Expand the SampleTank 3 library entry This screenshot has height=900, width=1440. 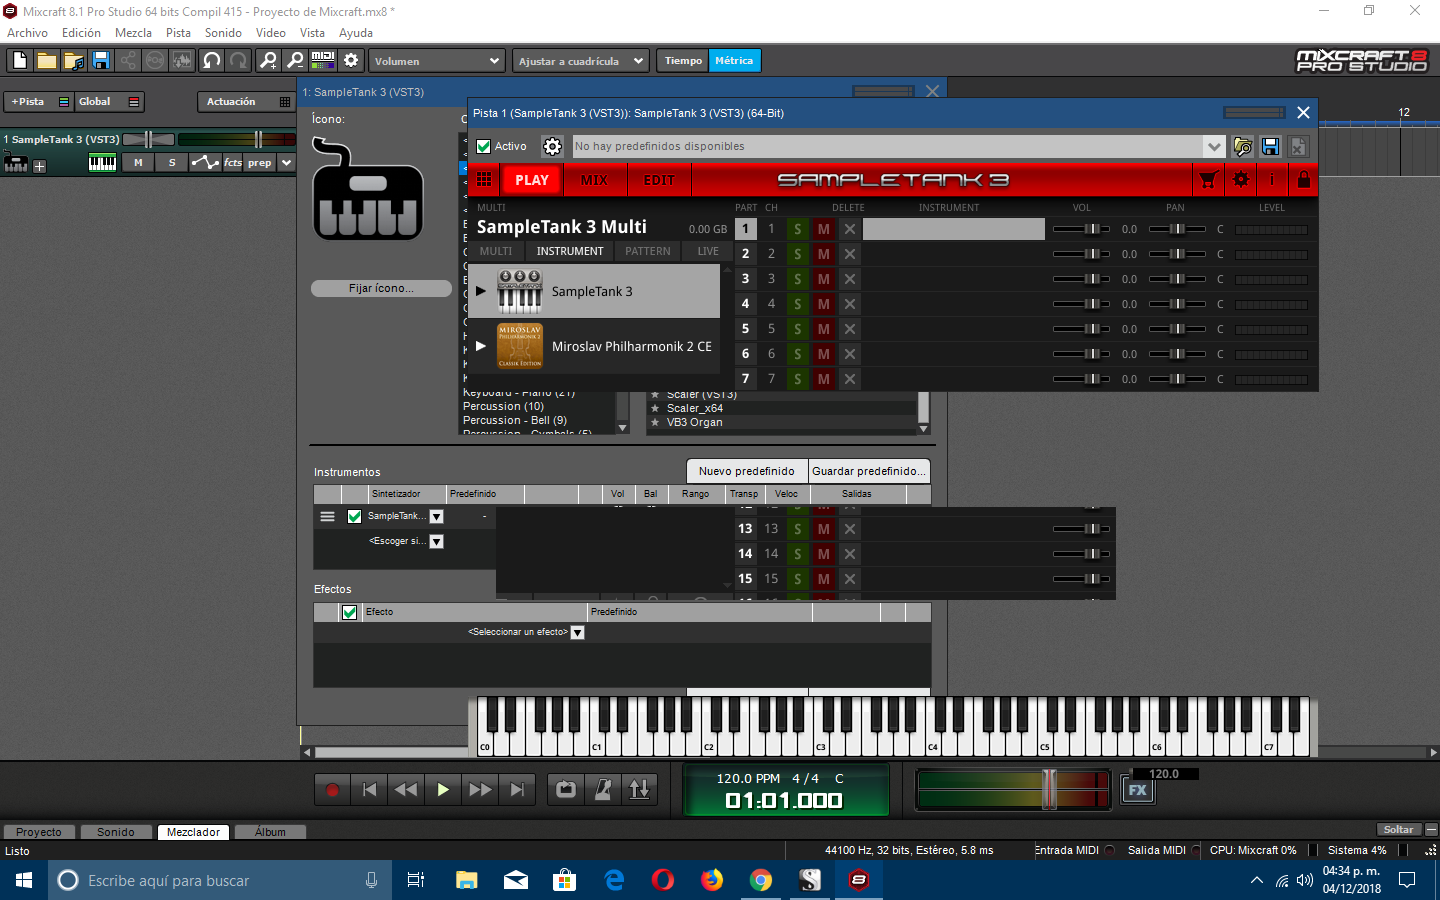[x=481, y=291]
